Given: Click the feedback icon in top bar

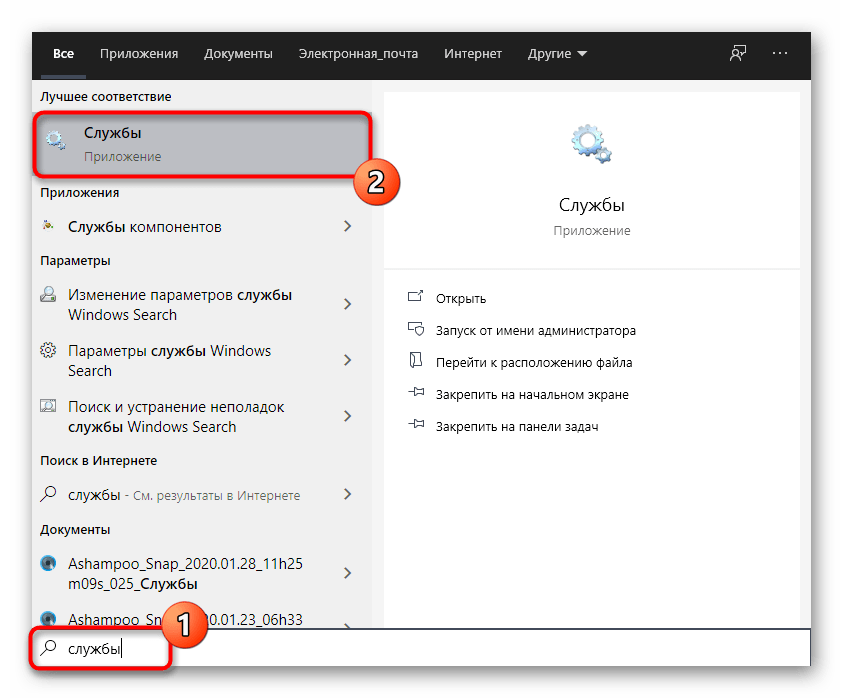Looking at the screenshot, I should tap(738, 54).
